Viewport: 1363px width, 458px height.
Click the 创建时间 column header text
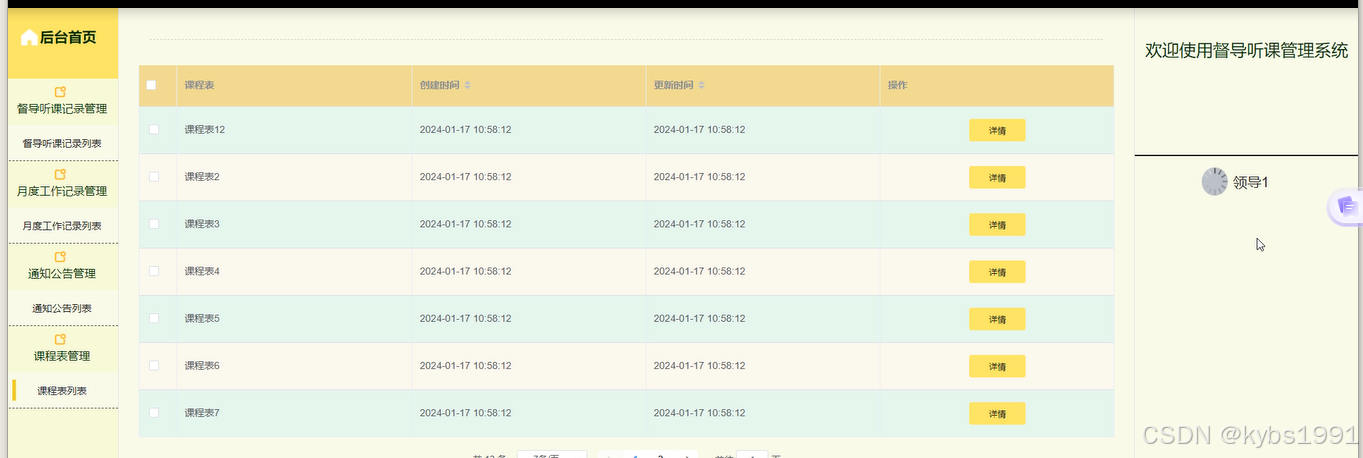(x=440, y=86)
